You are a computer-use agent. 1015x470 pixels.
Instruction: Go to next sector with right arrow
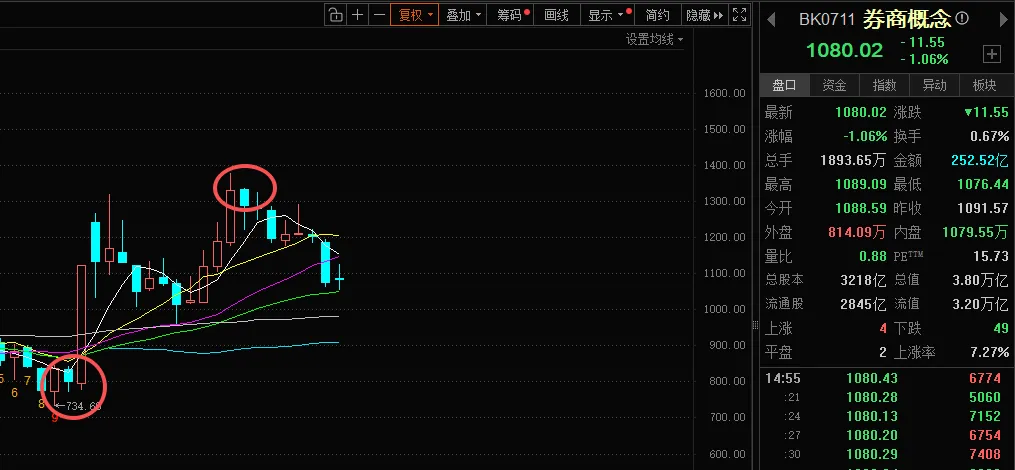[1004, 19]
